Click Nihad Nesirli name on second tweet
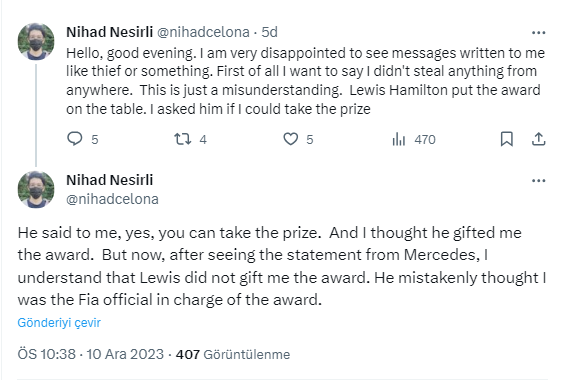Screen dimensions: 561x380 (109, 180)
